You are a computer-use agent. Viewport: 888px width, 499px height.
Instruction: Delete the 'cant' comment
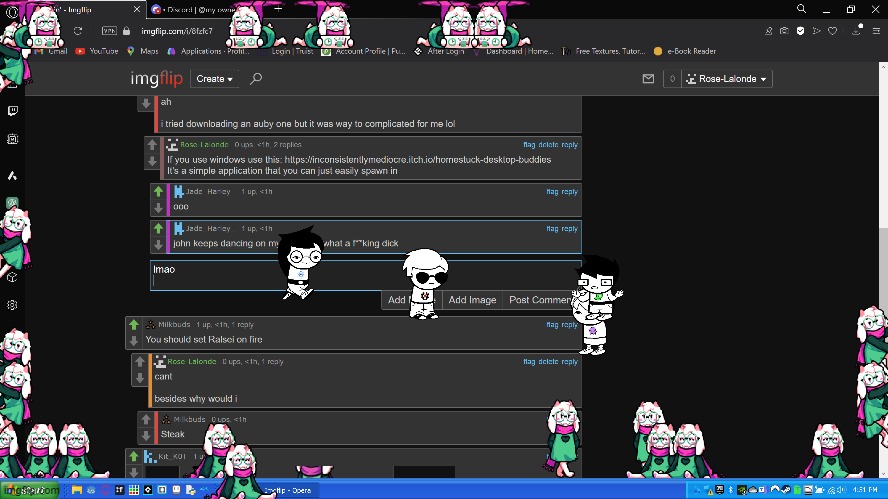[548, 361]
